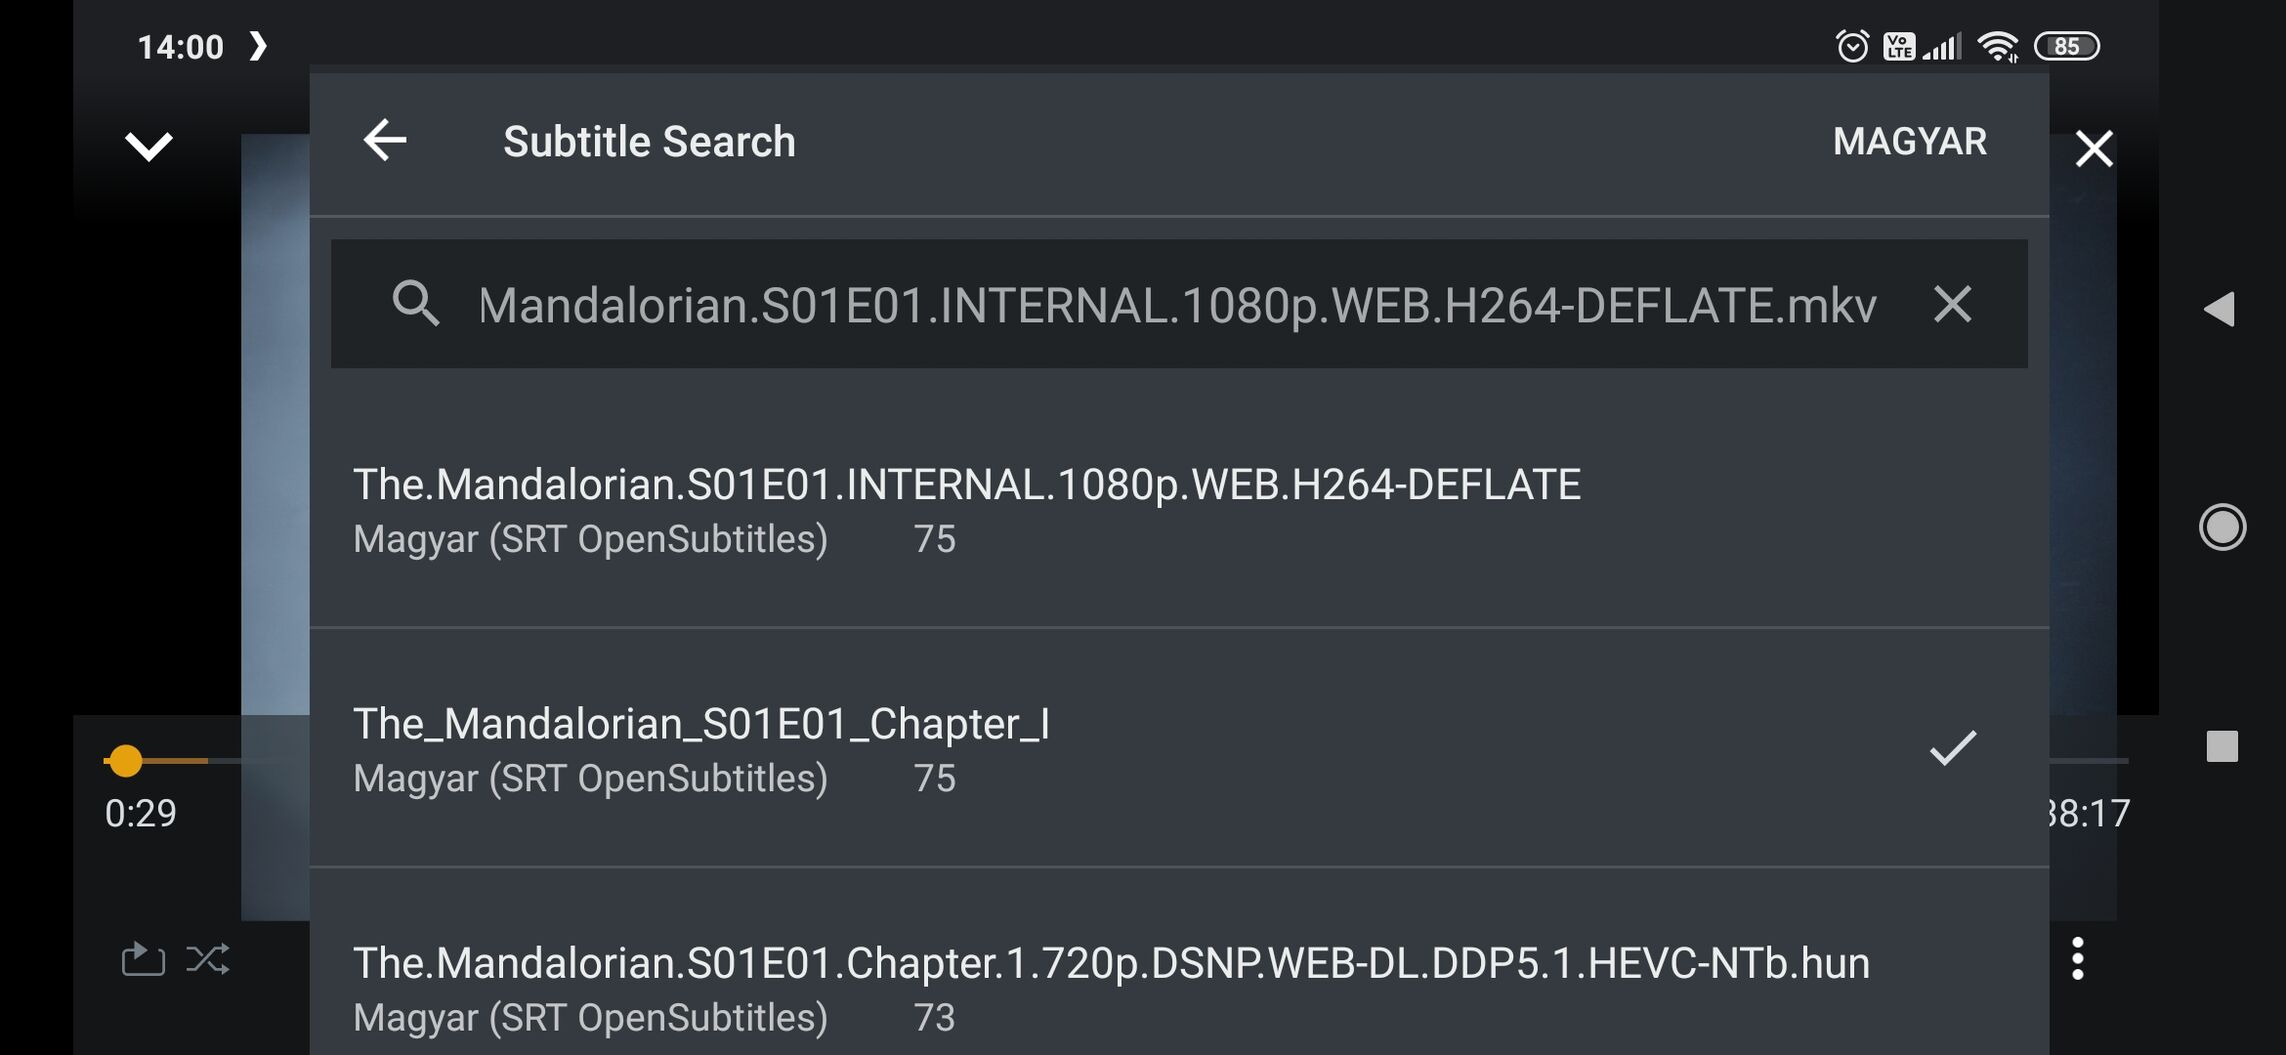
Task: Tap the Android recents square button
Action: pyautogui.click(x=2222, y=746)
